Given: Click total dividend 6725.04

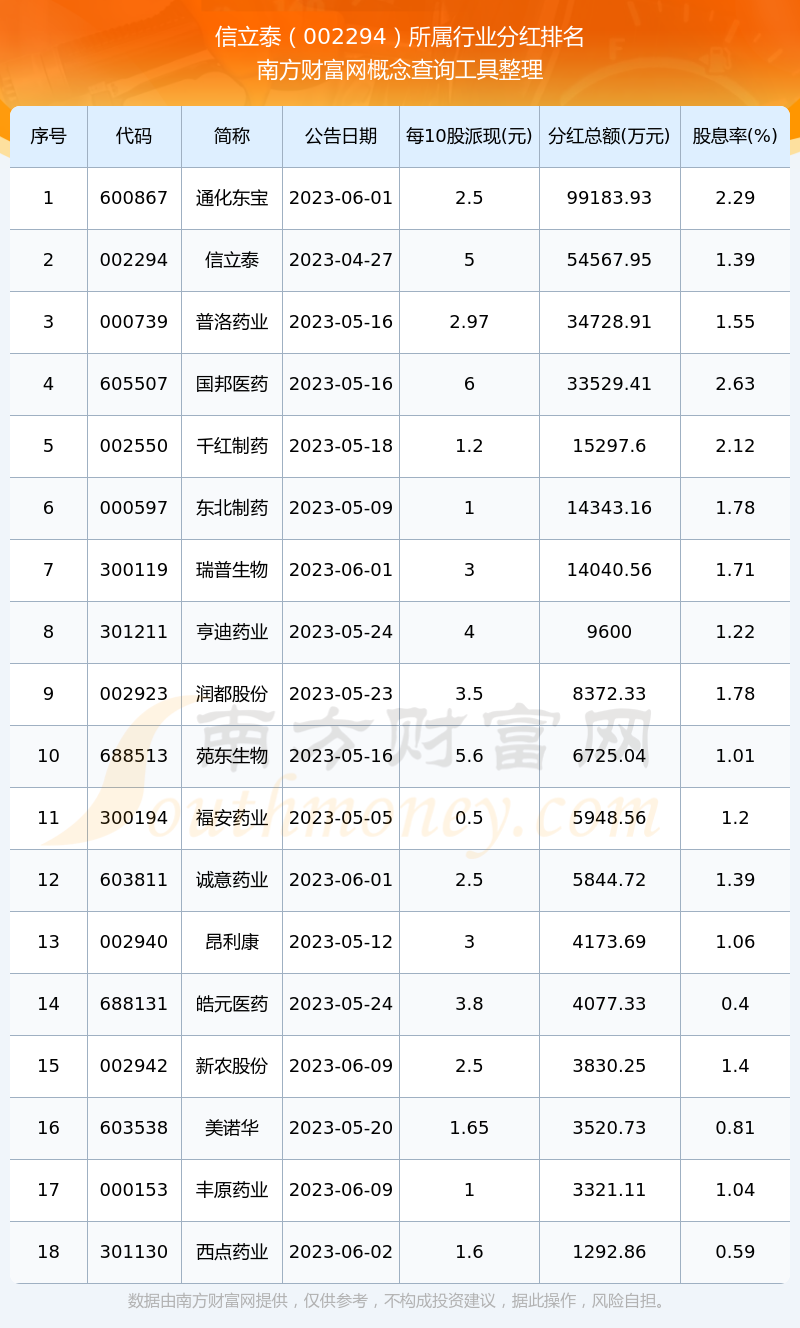Looking at the screenshot, I should [x=610, y=756].
